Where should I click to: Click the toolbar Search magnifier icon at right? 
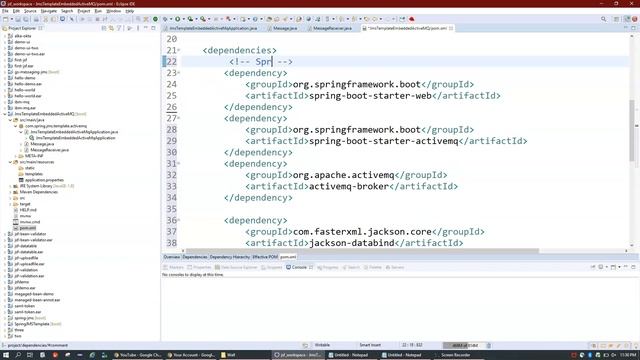click(603, 19)
